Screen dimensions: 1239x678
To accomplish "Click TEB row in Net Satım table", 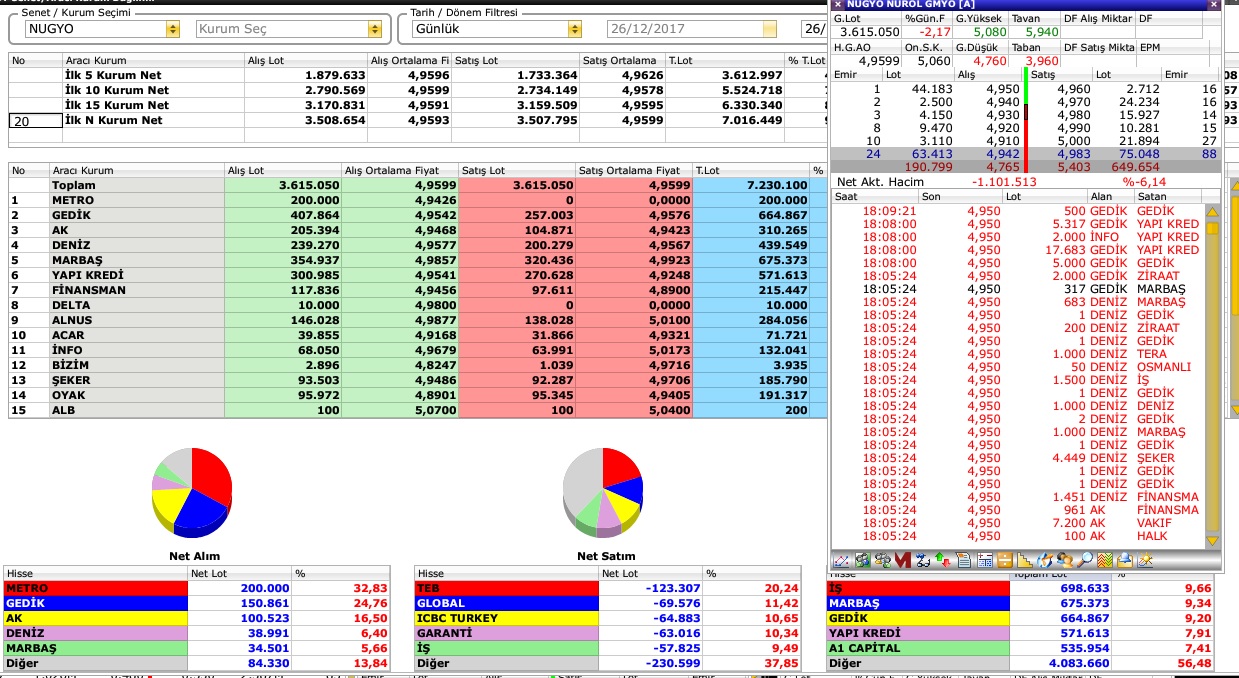I will [x=607, y=589].
